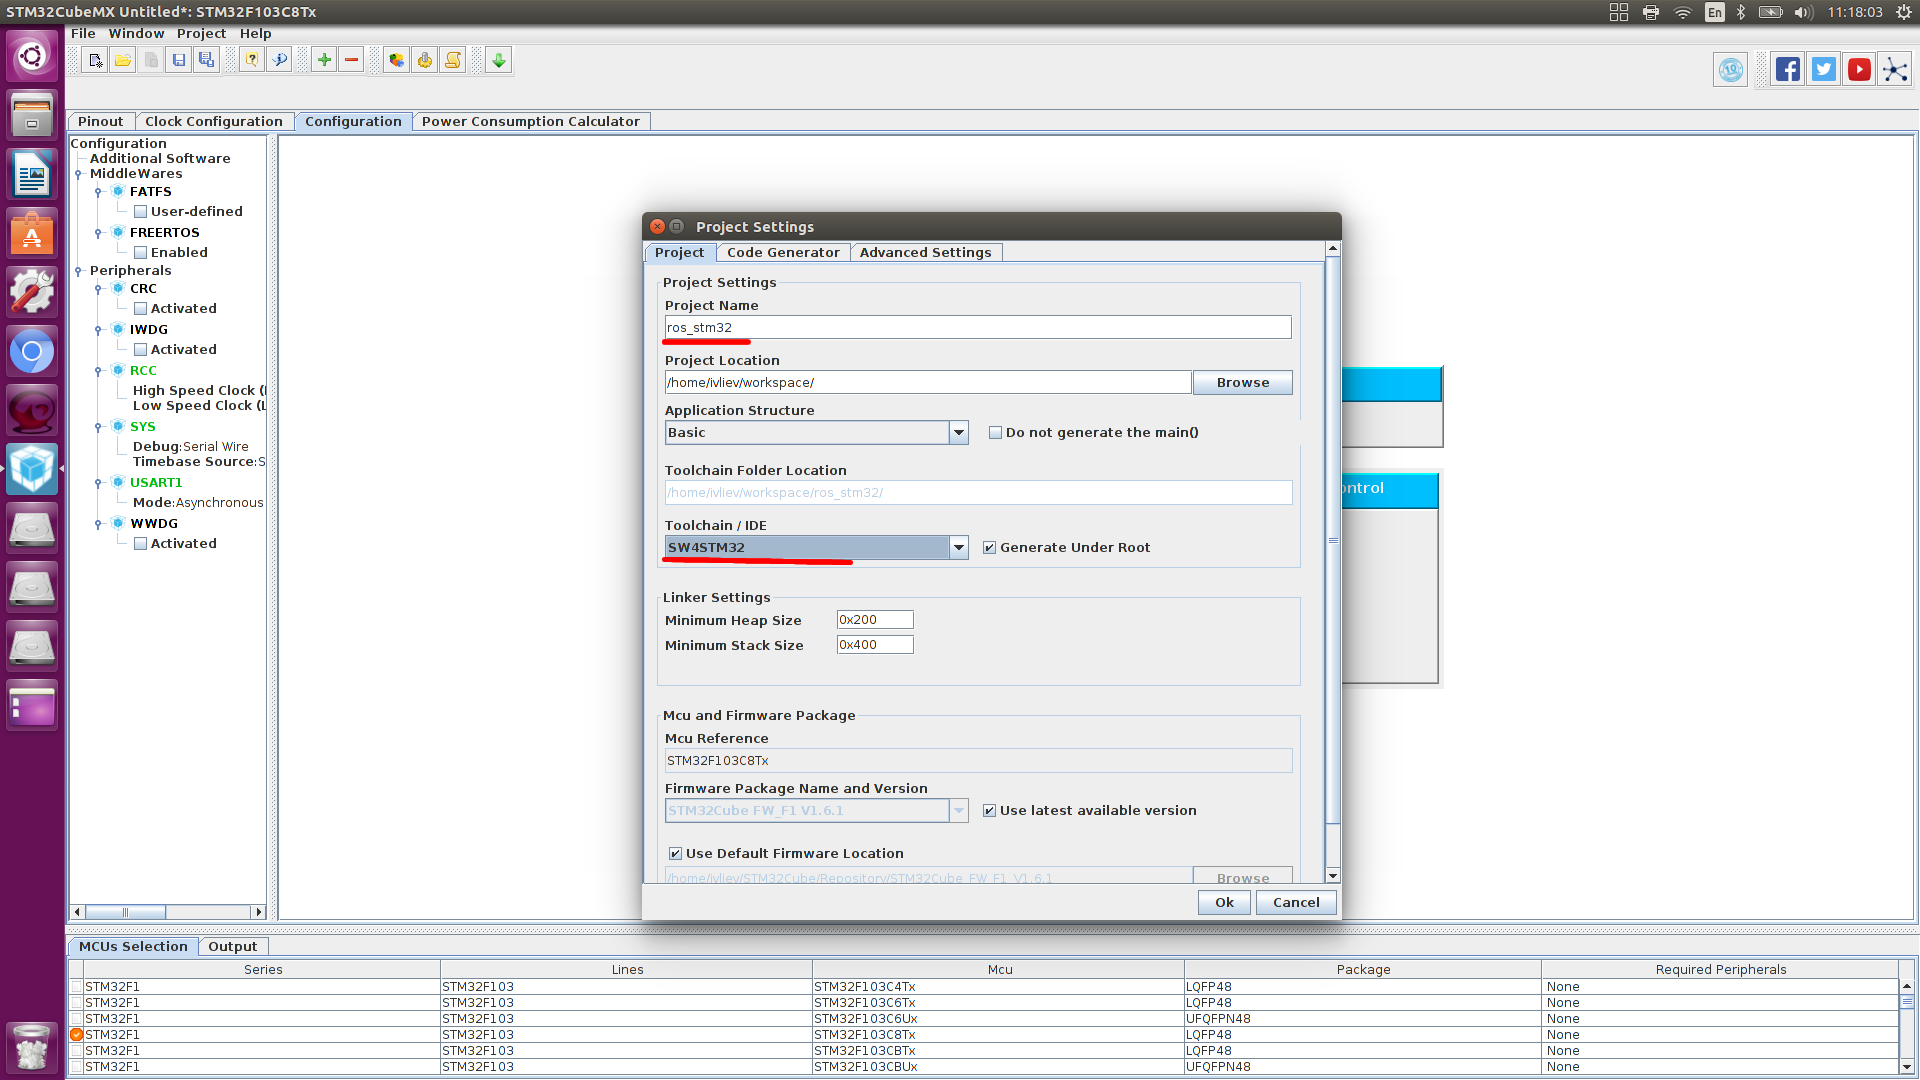Click the Project Name input field
This screenshot has height=1080, width=1920.
(977, 328)
